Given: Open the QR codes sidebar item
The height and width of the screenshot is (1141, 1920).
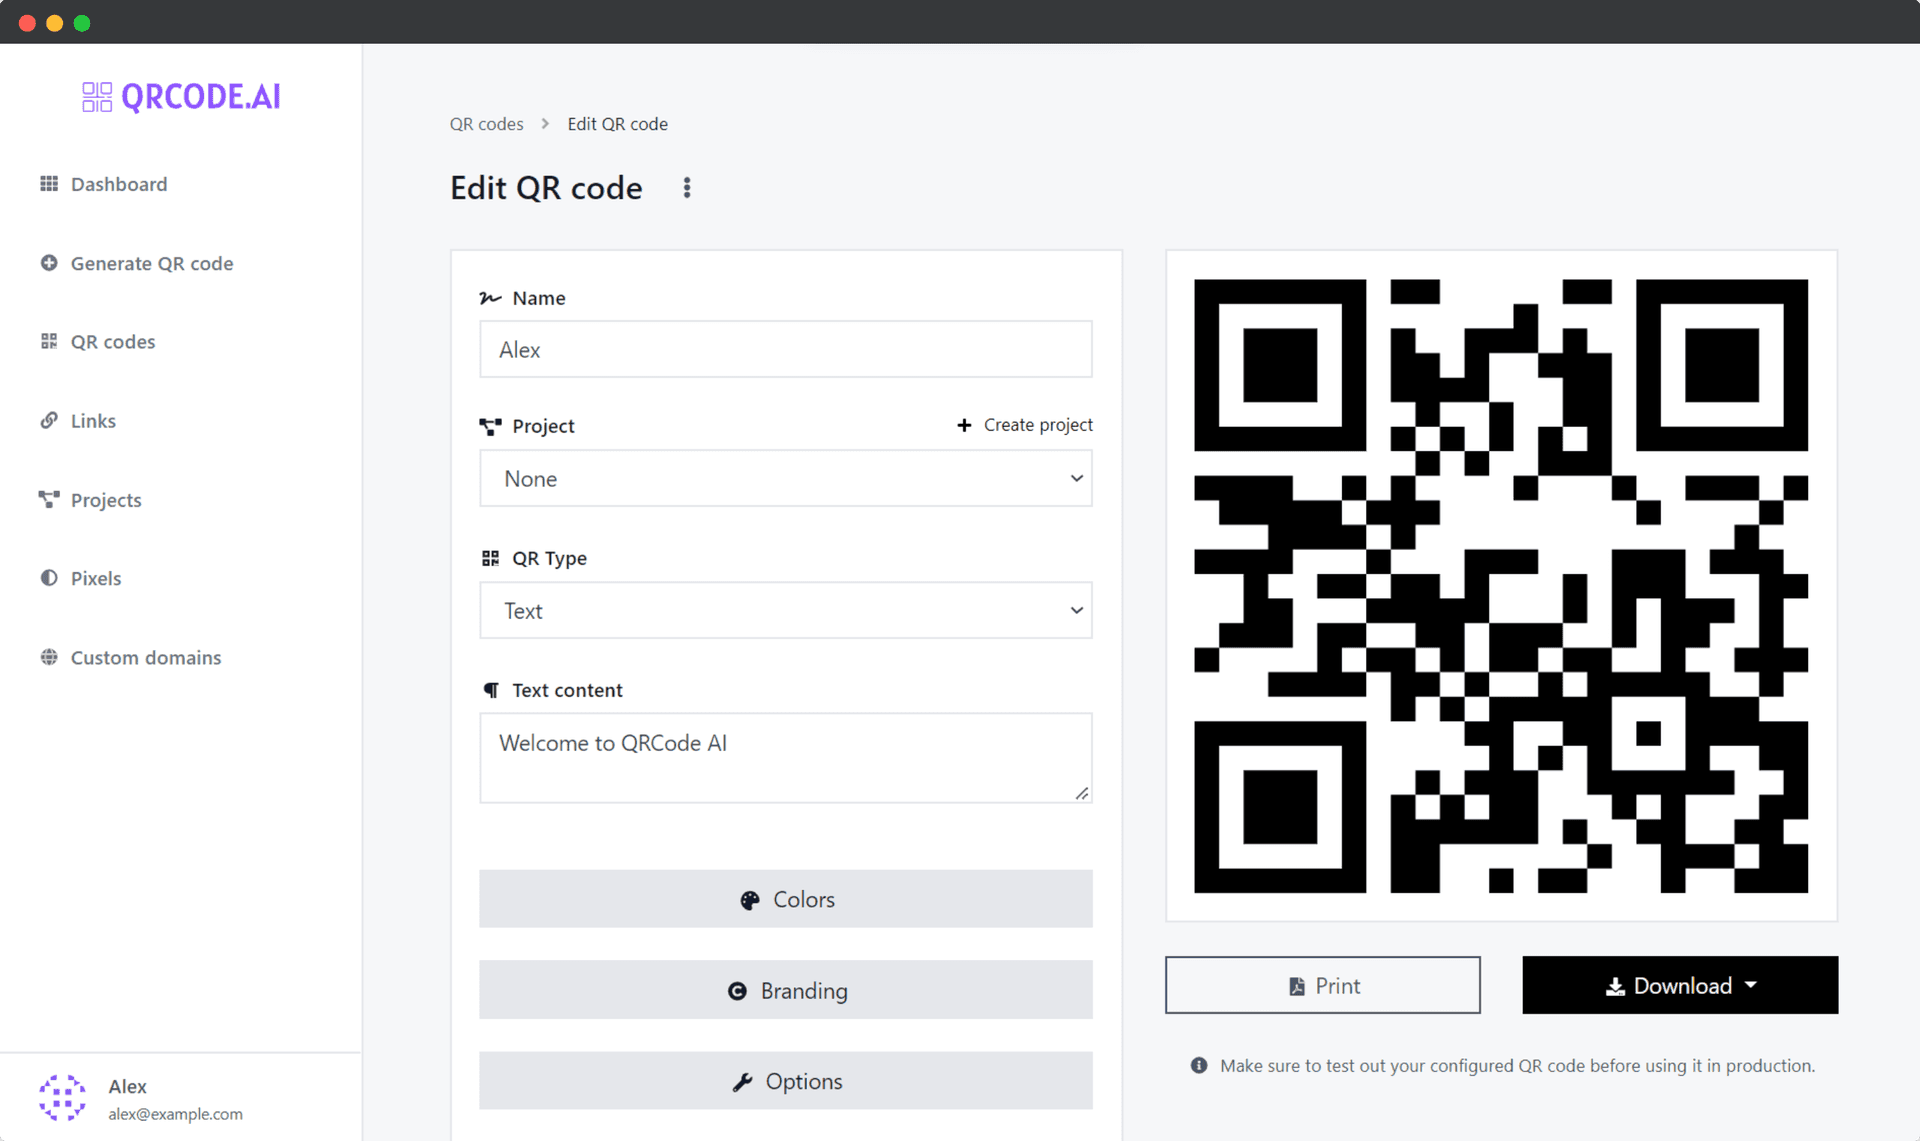Looking at the screenshot, I should 97,342.
